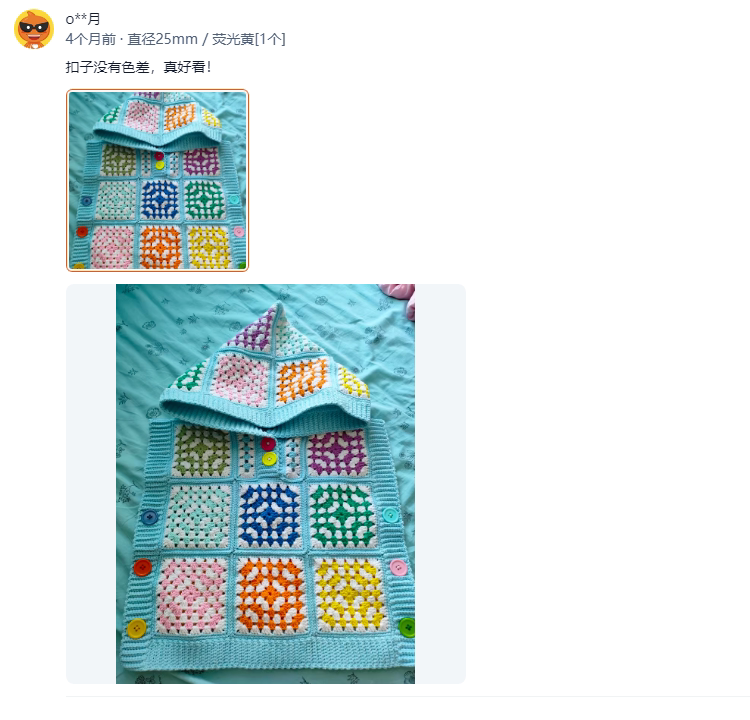
Task: Click the 4个月前 timestamp text
Action: click(x=91, y=39)
